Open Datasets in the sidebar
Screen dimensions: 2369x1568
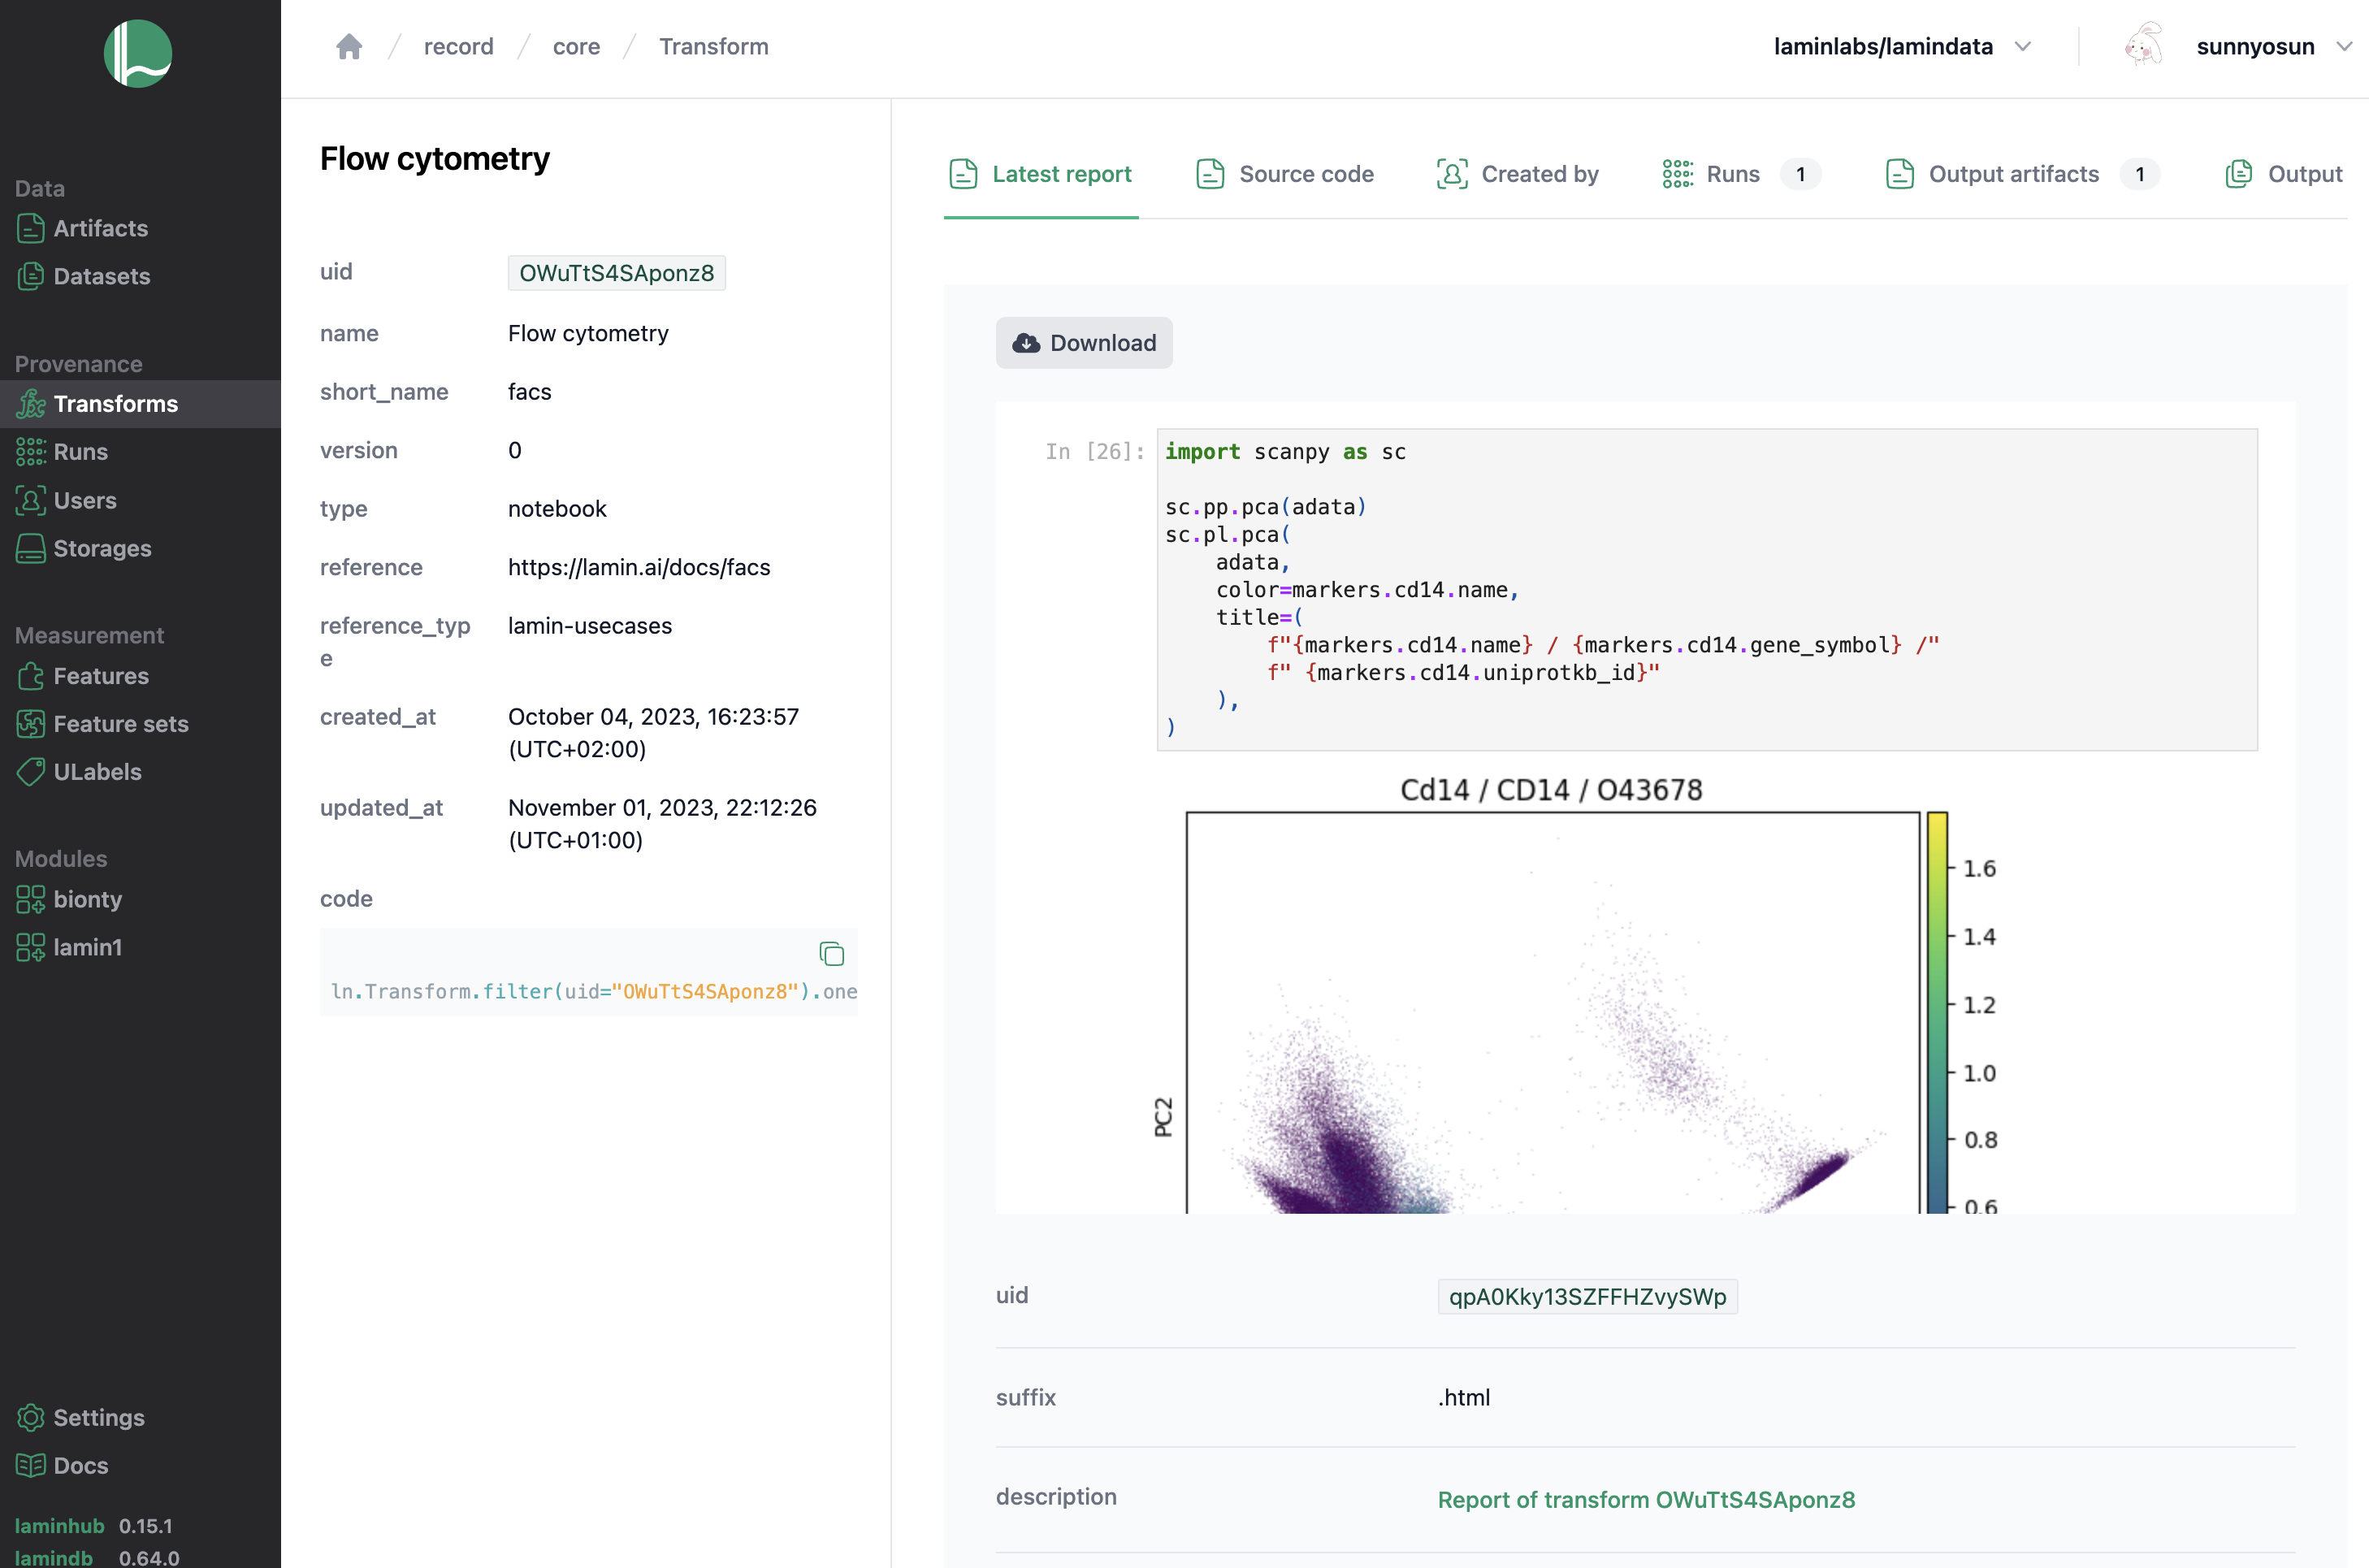[x=101, y=276]
